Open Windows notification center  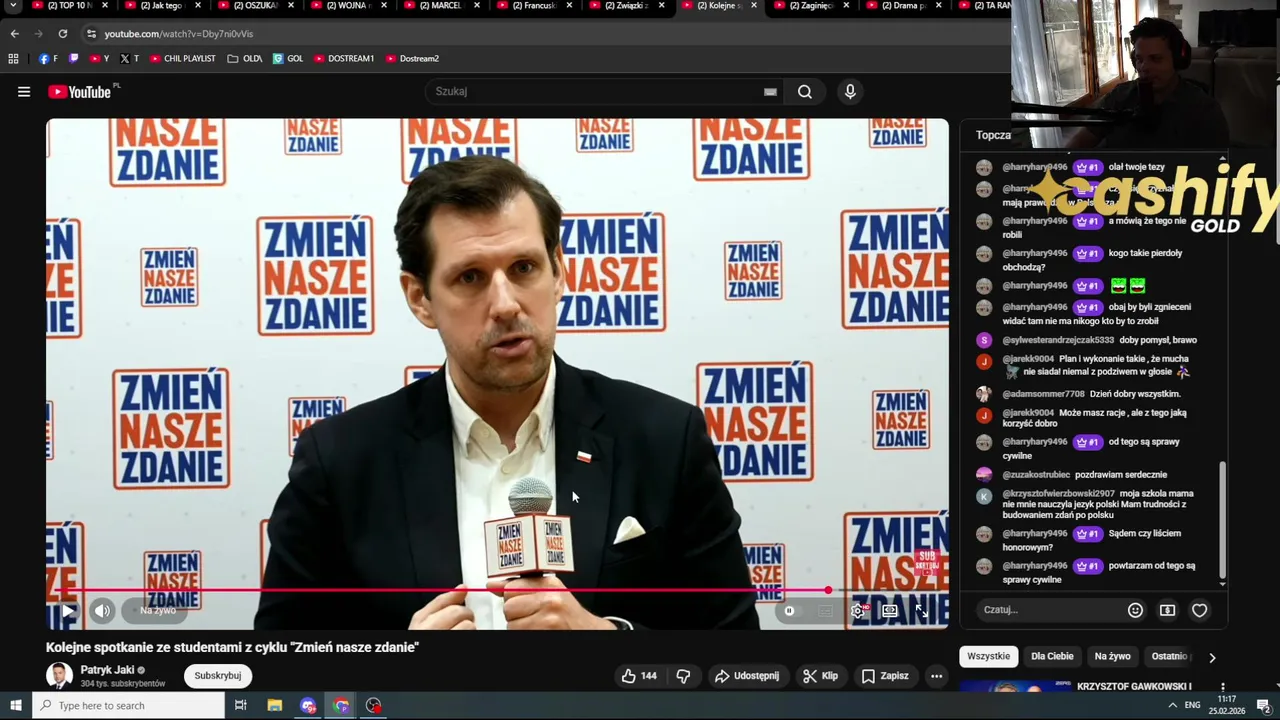pos(1263,706)
